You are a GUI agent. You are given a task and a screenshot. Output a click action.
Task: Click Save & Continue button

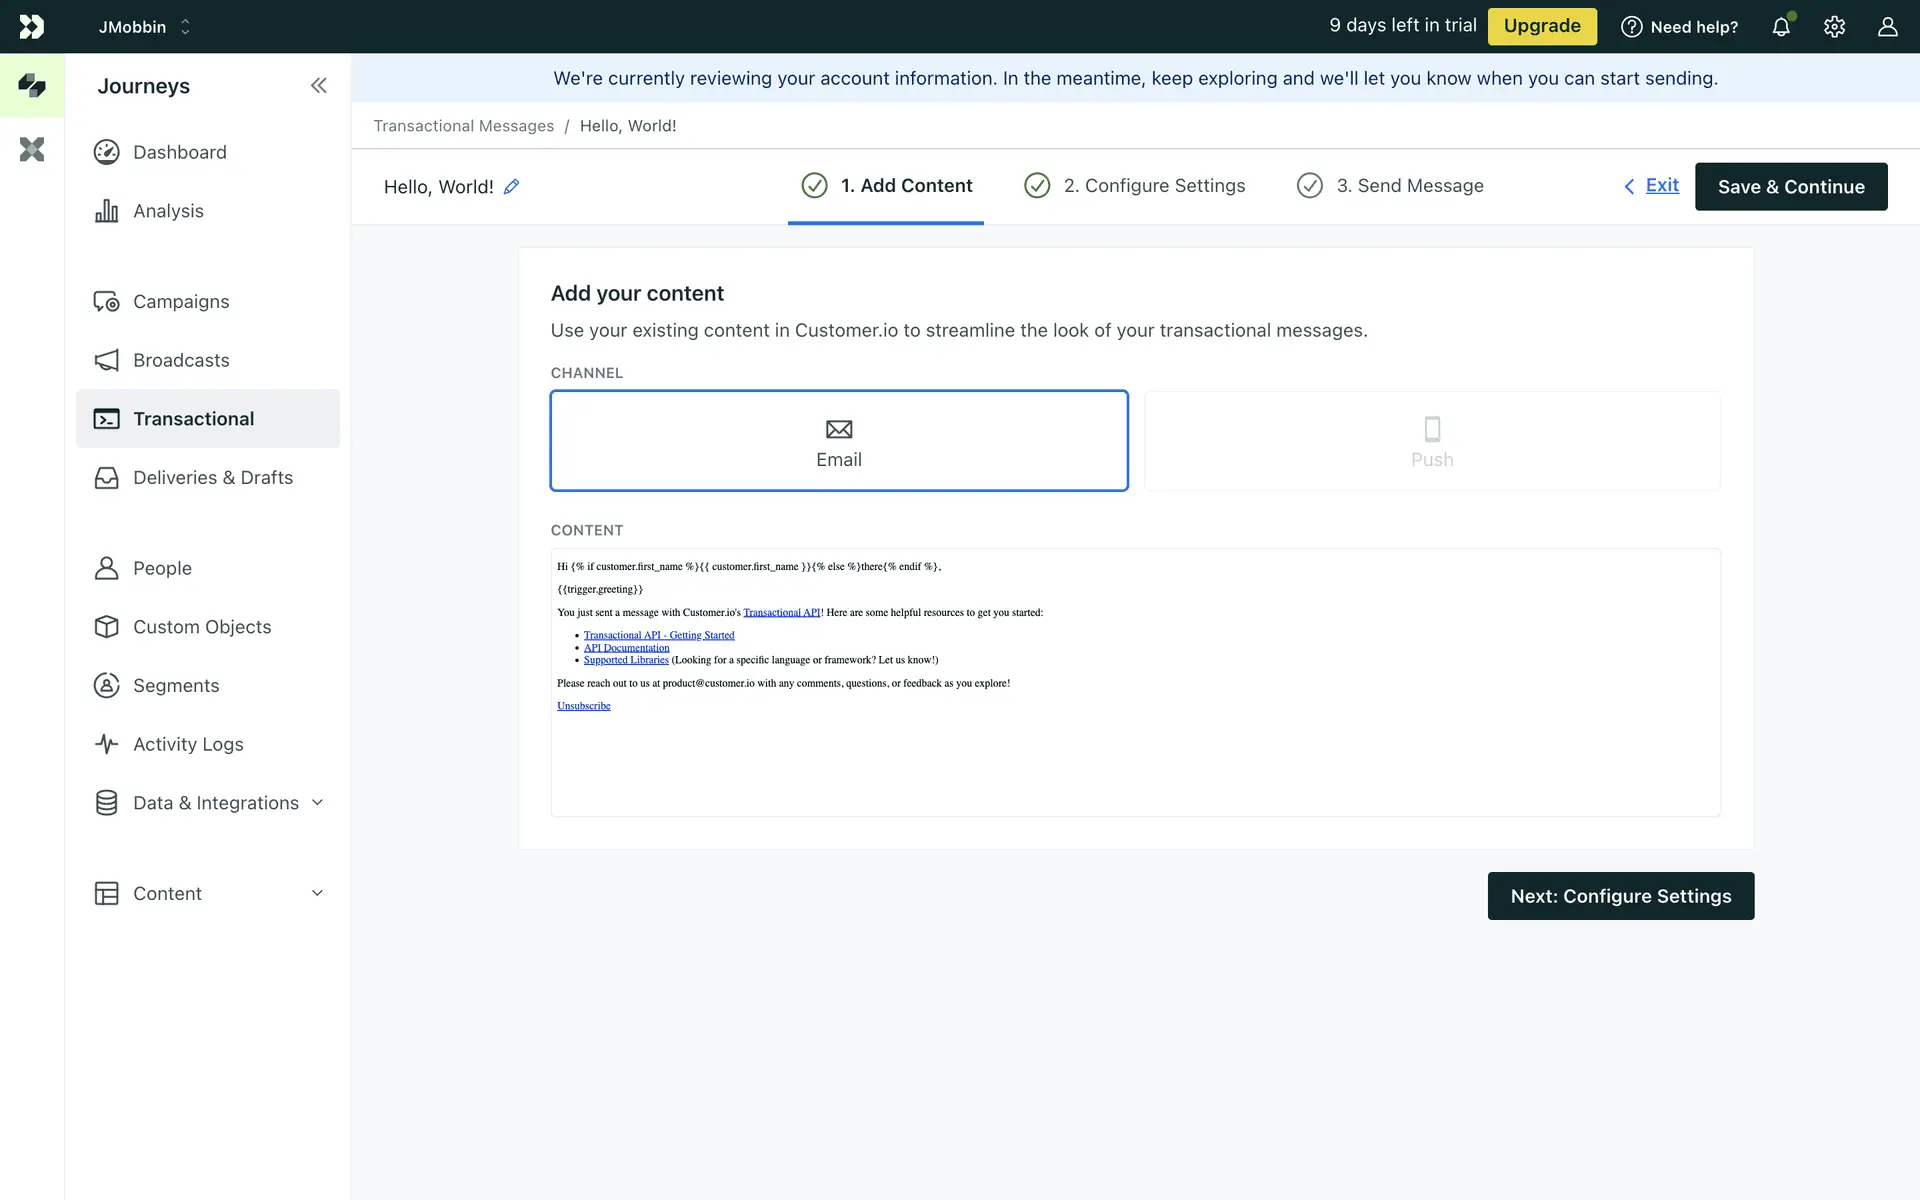point(1790,187)
